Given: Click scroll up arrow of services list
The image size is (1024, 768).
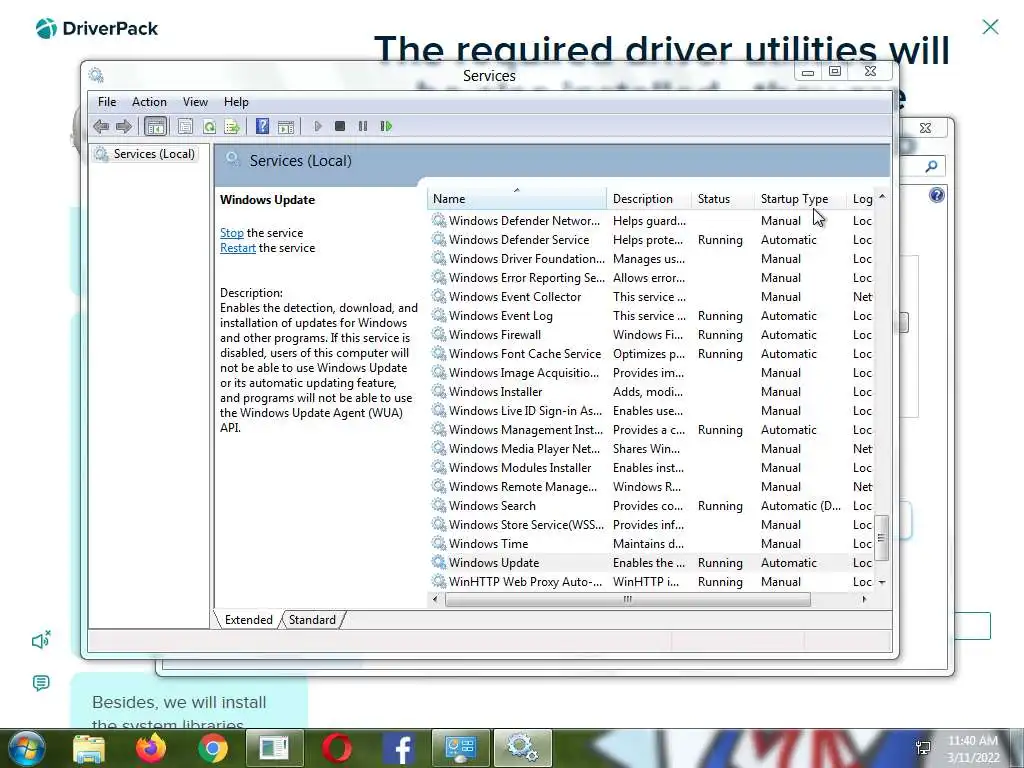Looking at the screenshot, I should [x=882, y=197].
